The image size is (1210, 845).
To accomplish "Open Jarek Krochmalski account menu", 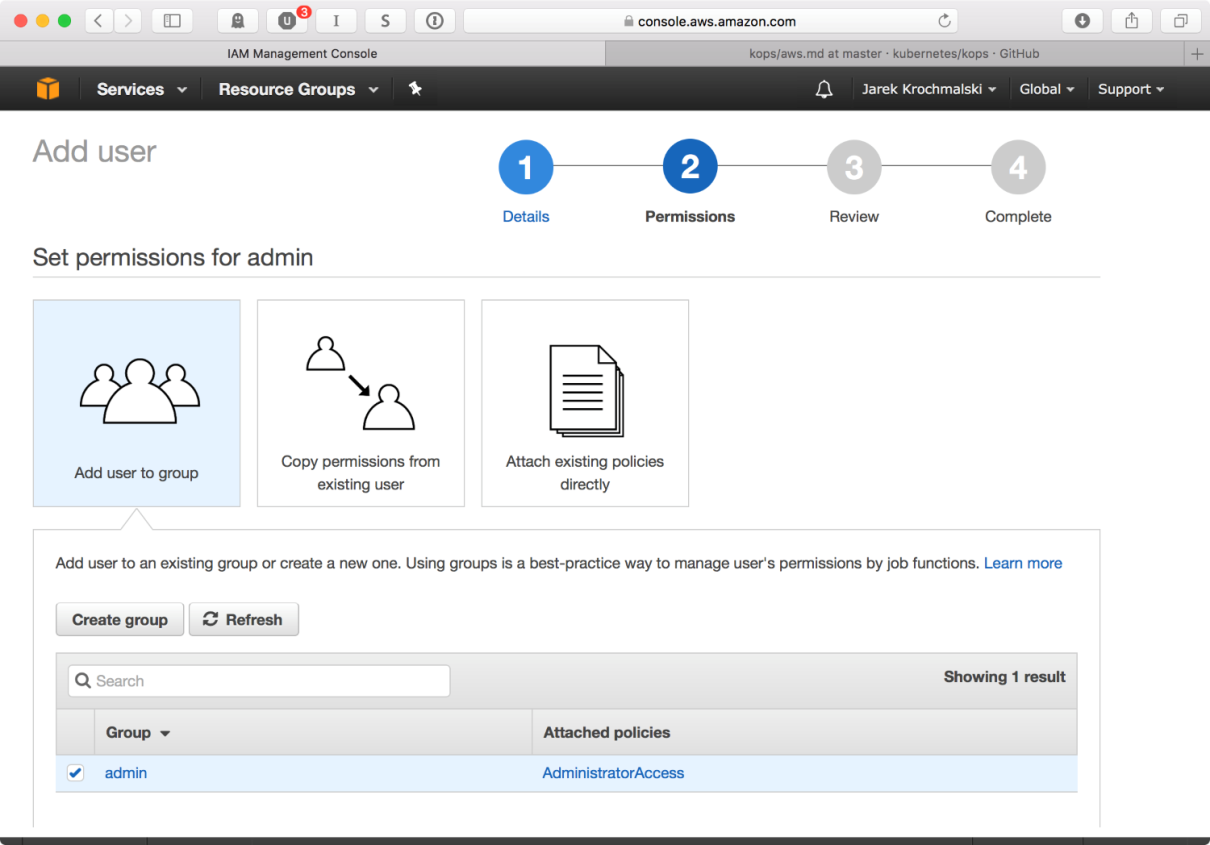I will click(x=929, y=89).
